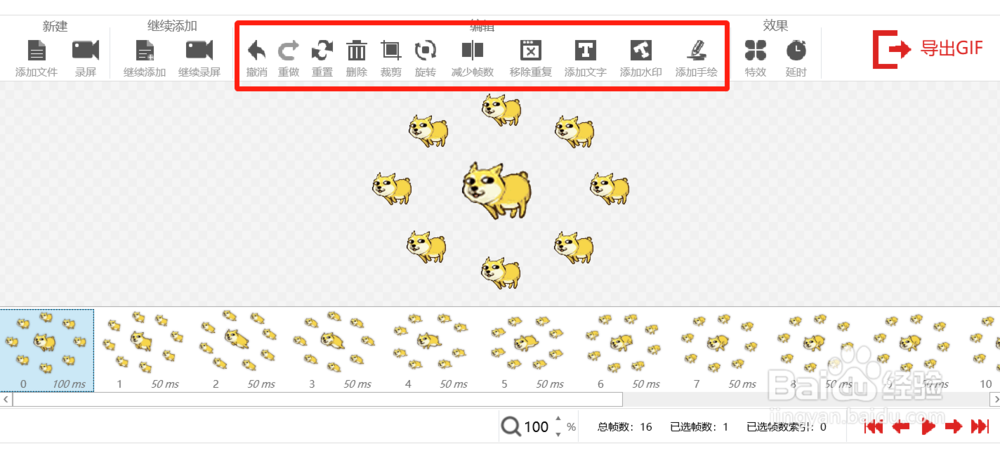This screenshot has width=1000, height=451.
Task: Select frame 1 thumbnail
Action: point(144,350)
